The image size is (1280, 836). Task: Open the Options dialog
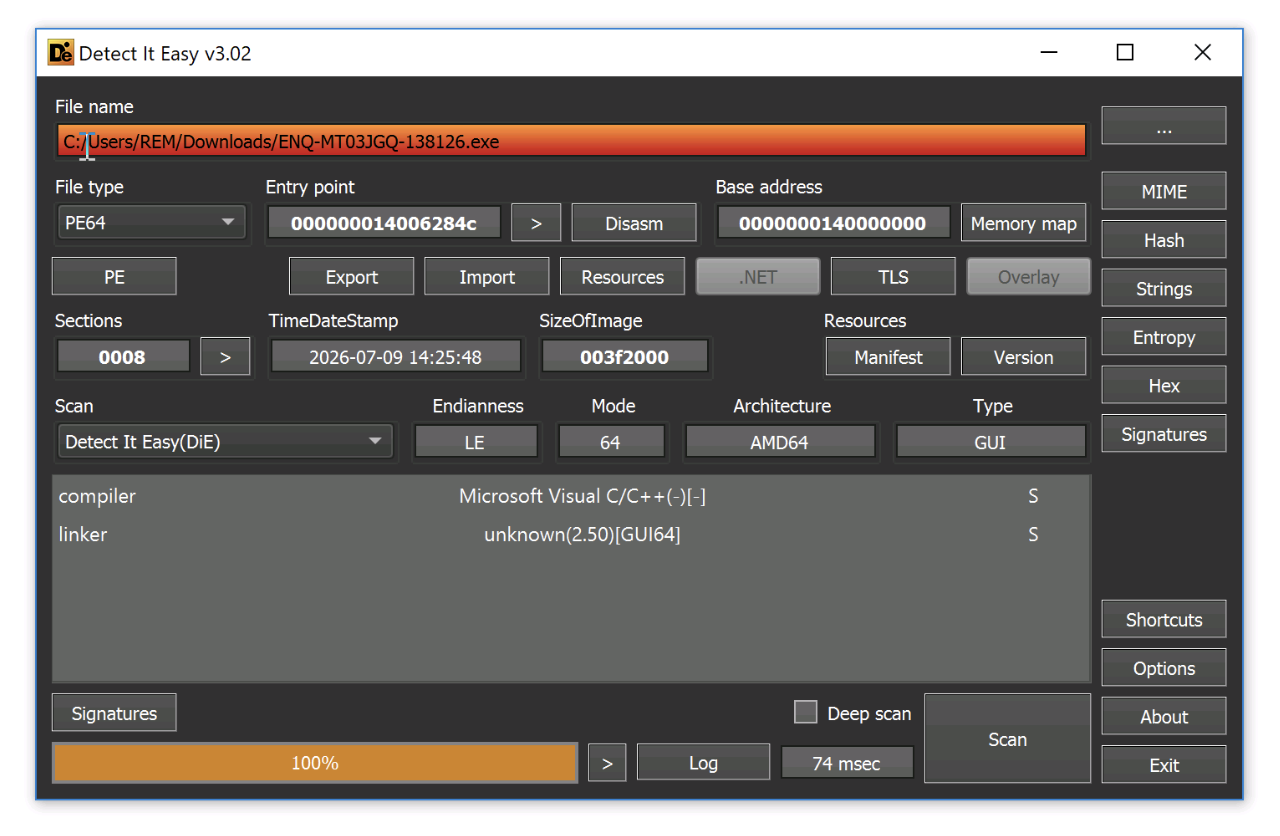point(1164,668)
